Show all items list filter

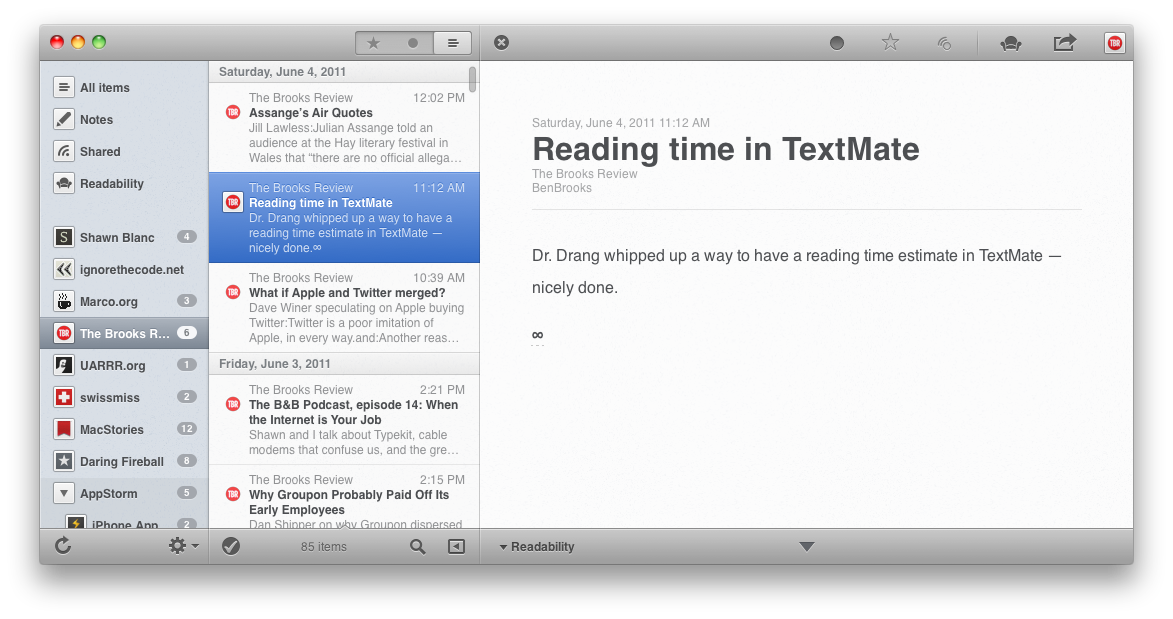point(453,43)
